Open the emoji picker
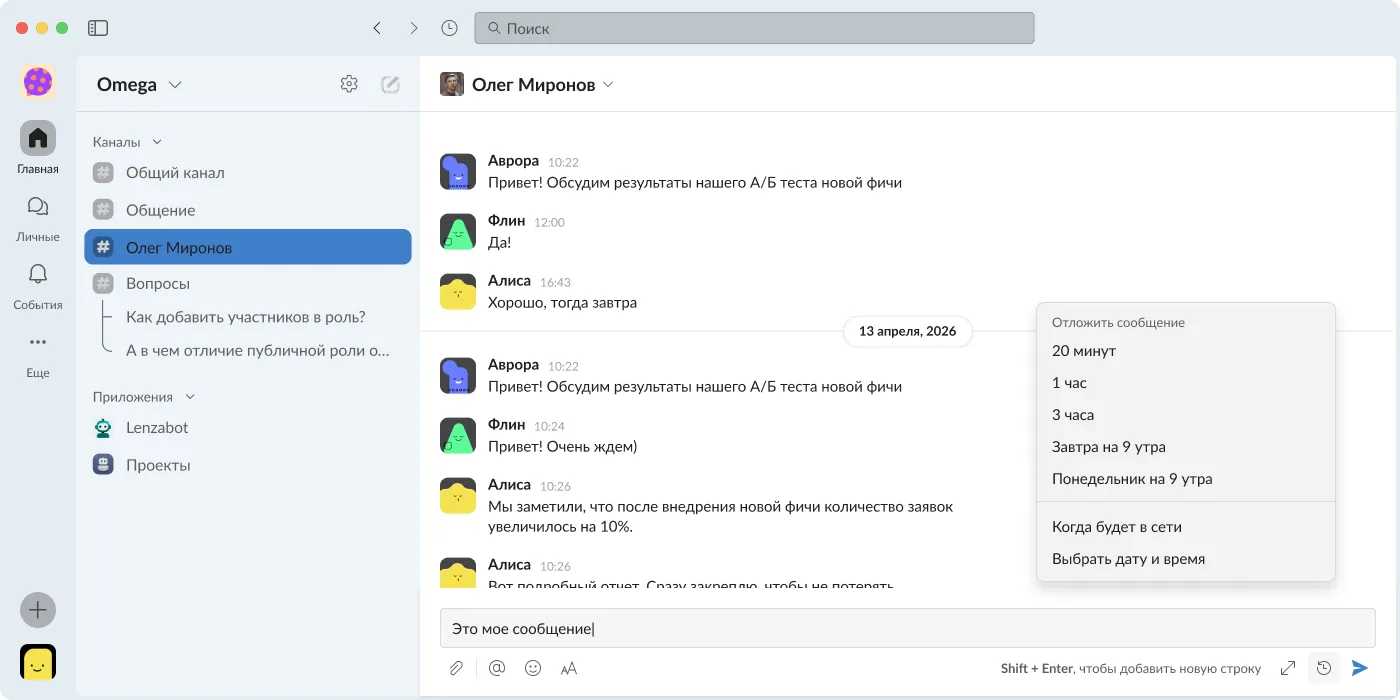 tap(533, 668)
